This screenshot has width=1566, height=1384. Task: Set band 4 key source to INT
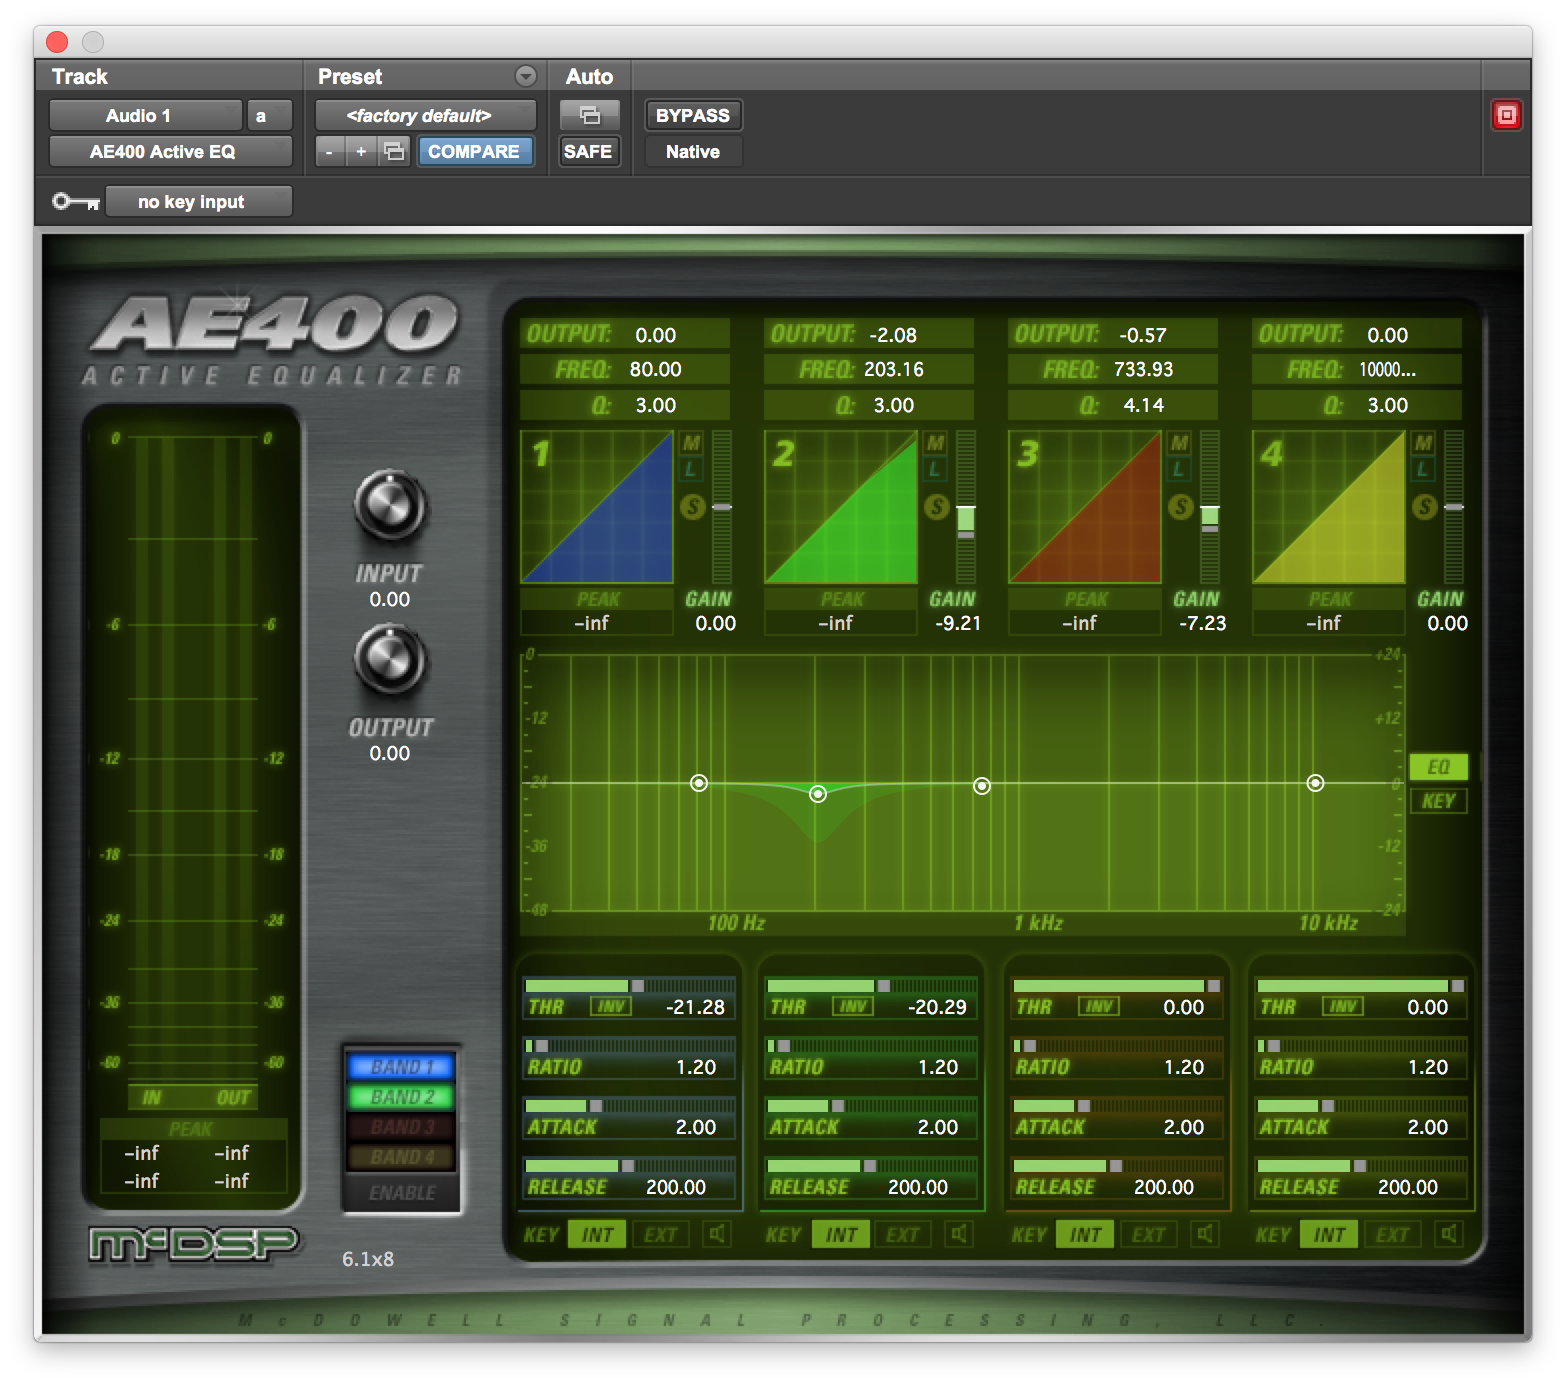[x=1329, y=1234]
